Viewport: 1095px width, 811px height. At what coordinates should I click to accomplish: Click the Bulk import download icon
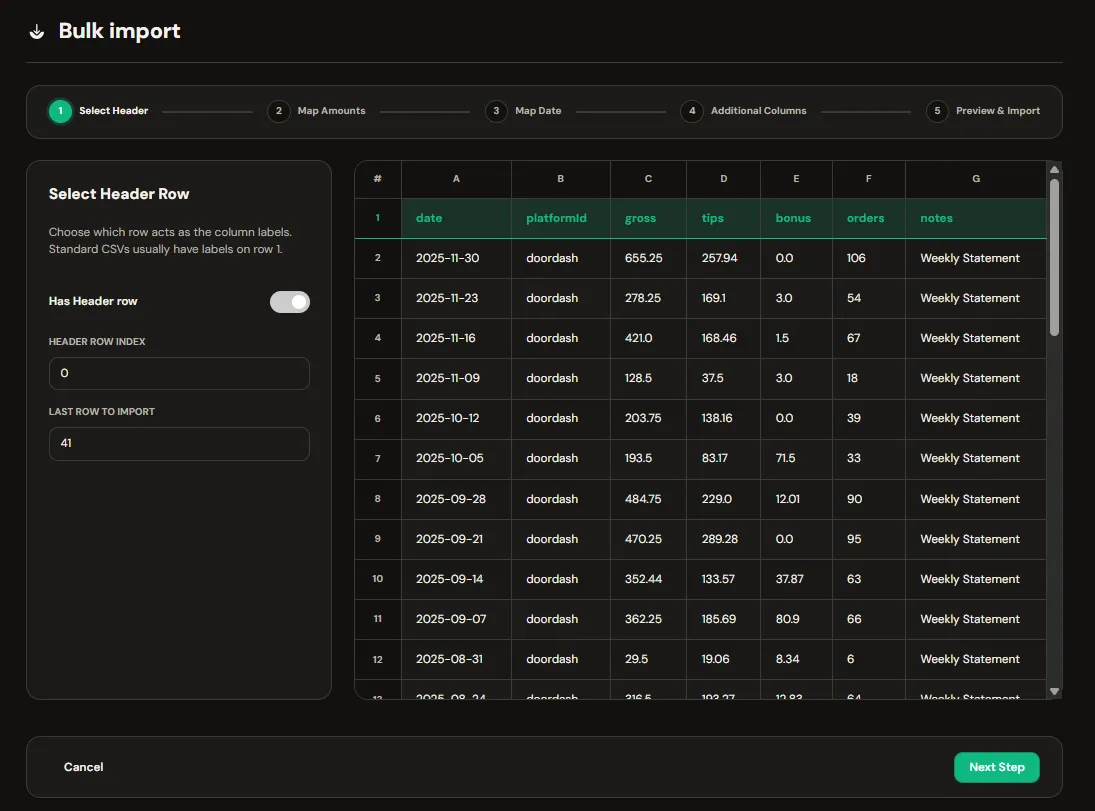click(36, 31)
